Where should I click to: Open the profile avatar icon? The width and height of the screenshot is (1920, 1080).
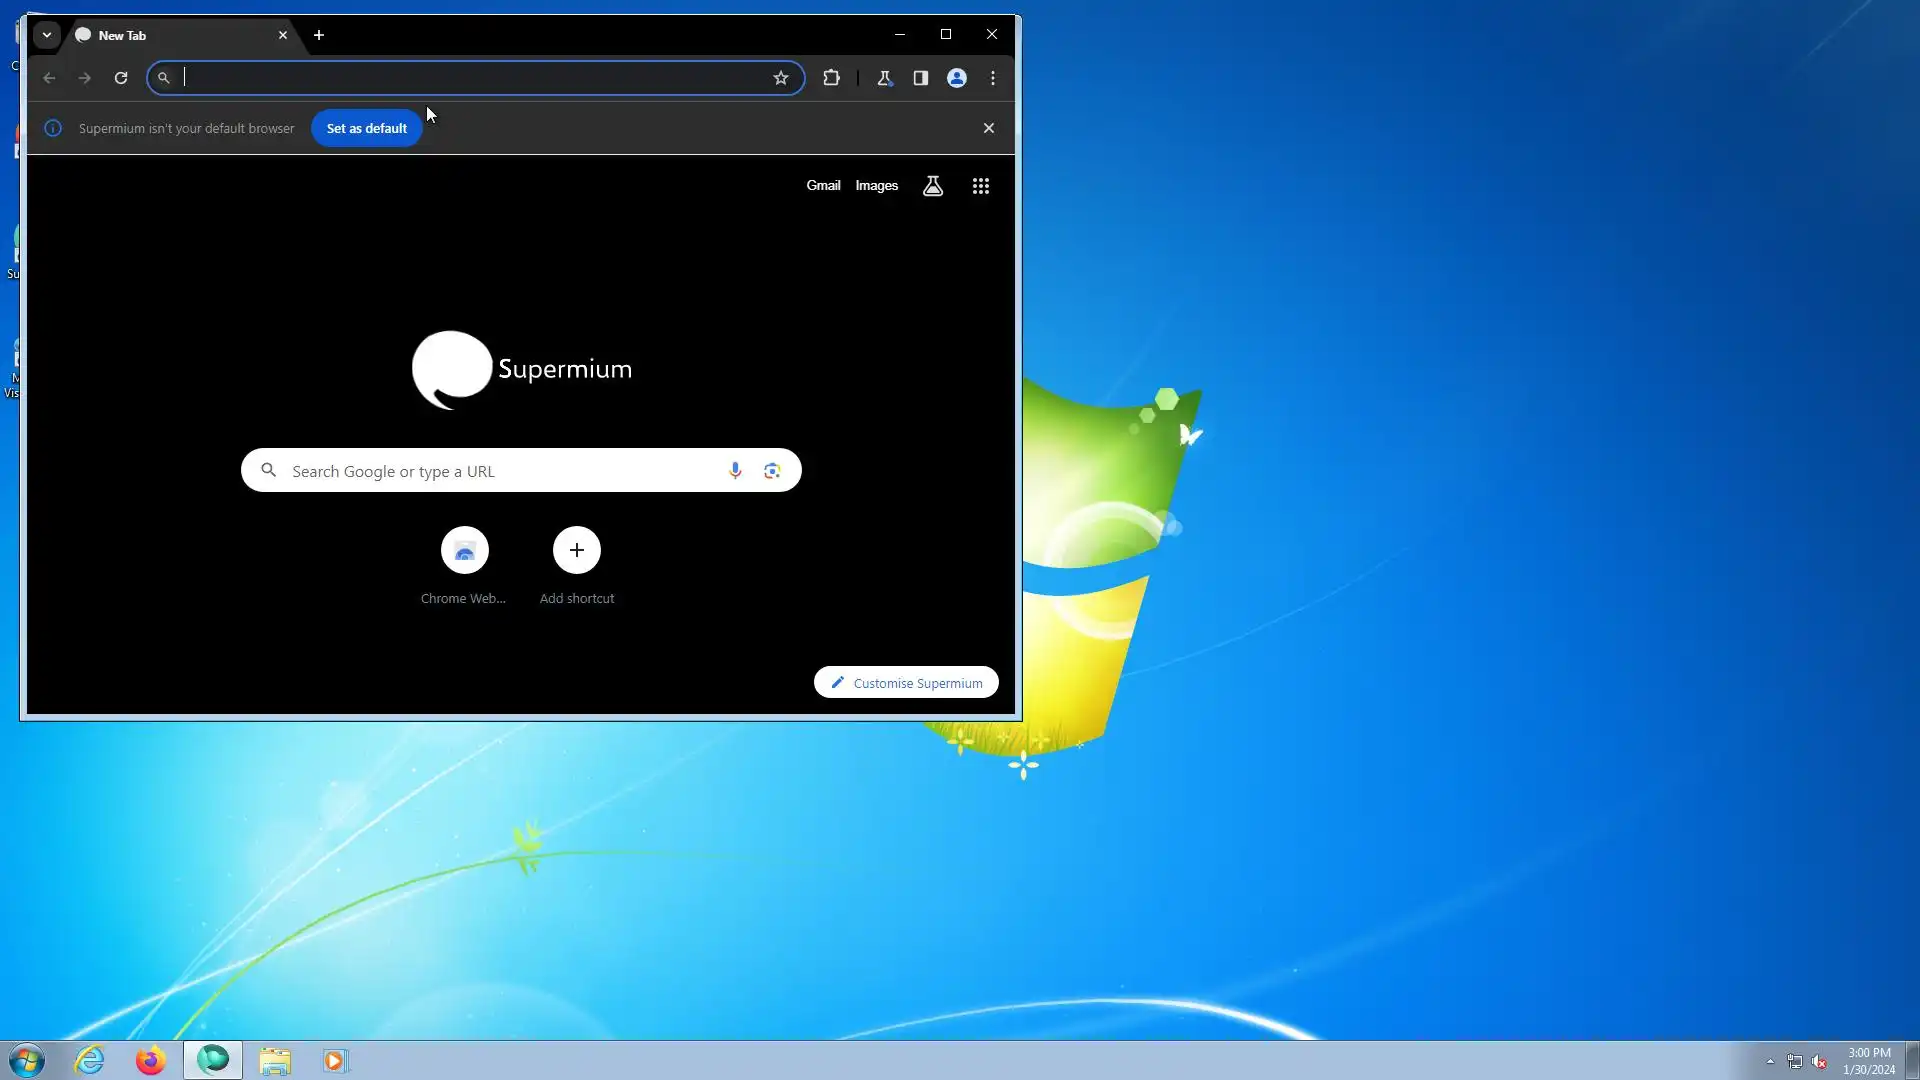click(x=957, y=78)
